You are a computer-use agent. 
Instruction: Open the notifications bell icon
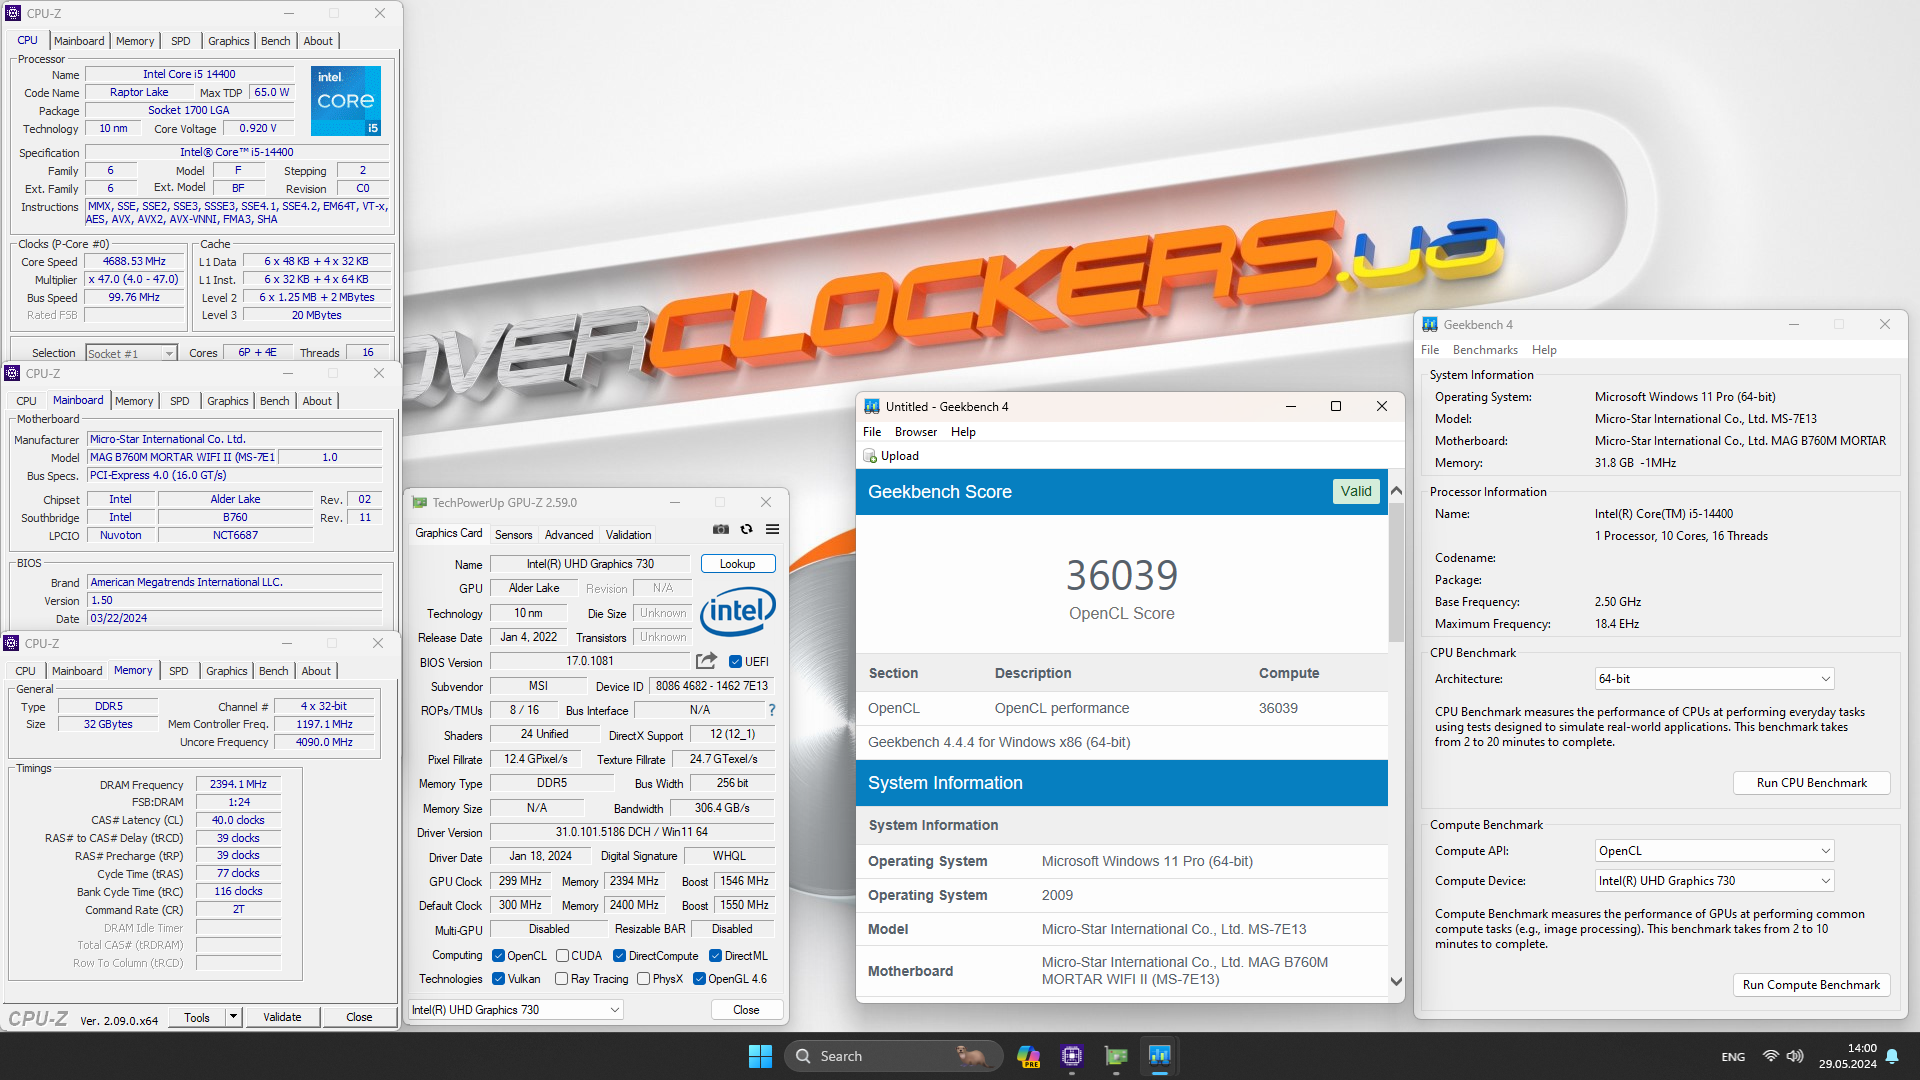click(x=1892, y=1056)
